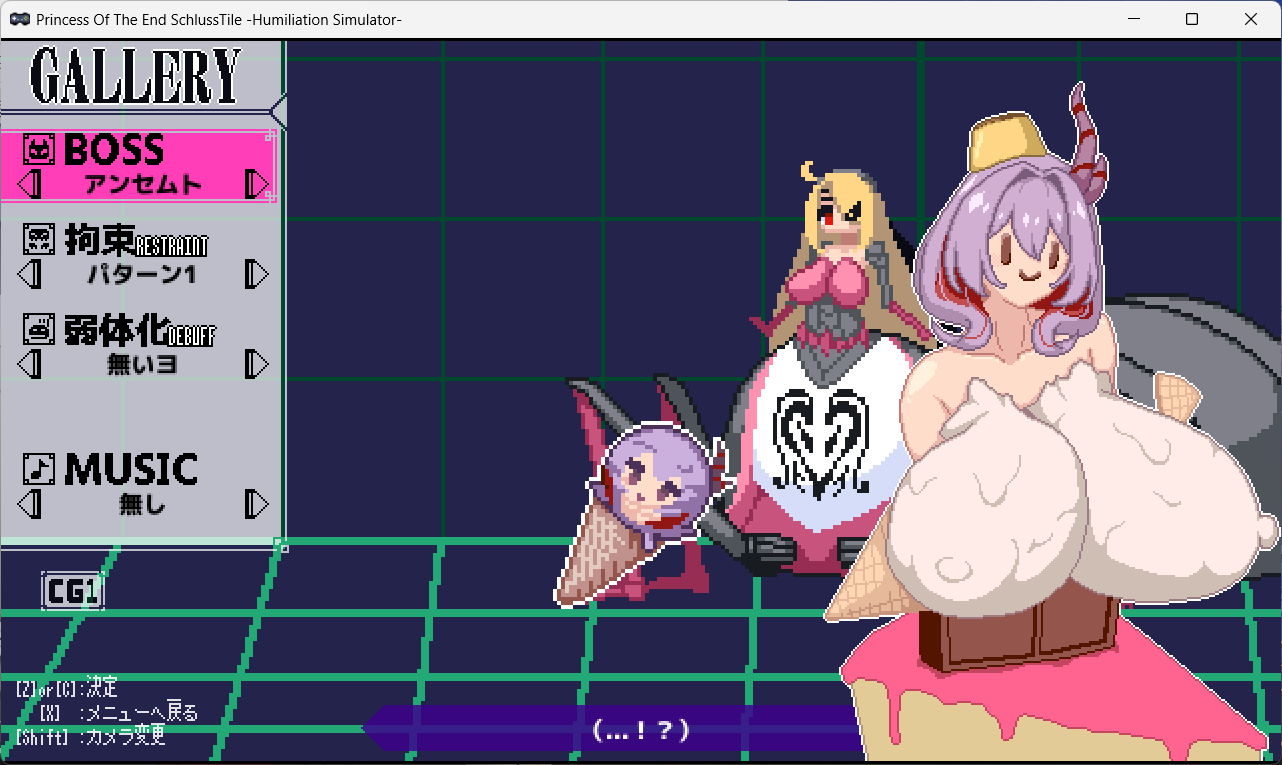
Task: Choose next debuff option arrow
Action: pos(257,363)
